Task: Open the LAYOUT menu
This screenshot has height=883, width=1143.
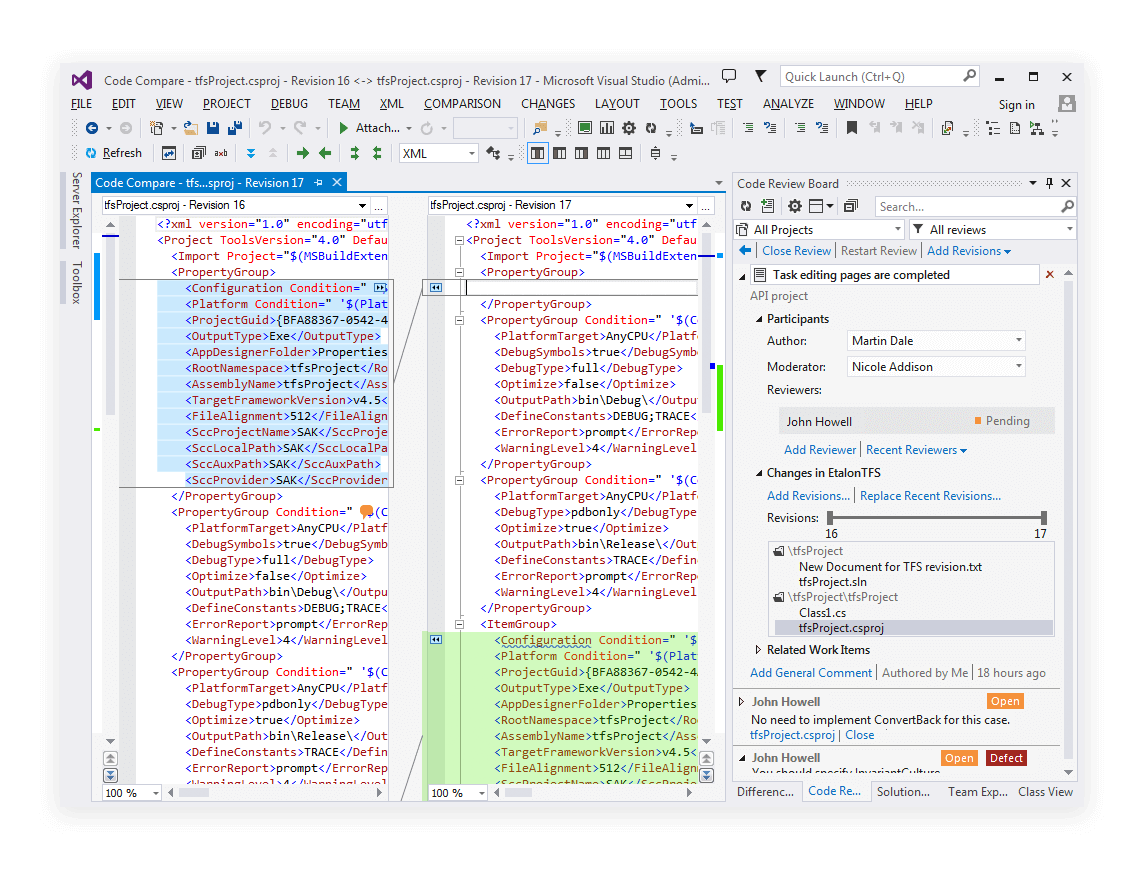Action: tap(617, 104)
